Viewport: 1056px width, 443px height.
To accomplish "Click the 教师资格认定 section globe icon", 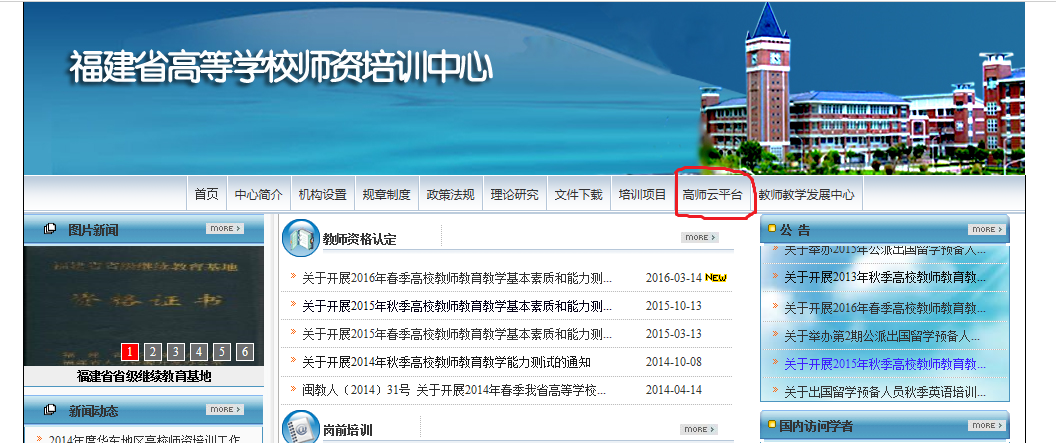I will [x=300, y=238].
